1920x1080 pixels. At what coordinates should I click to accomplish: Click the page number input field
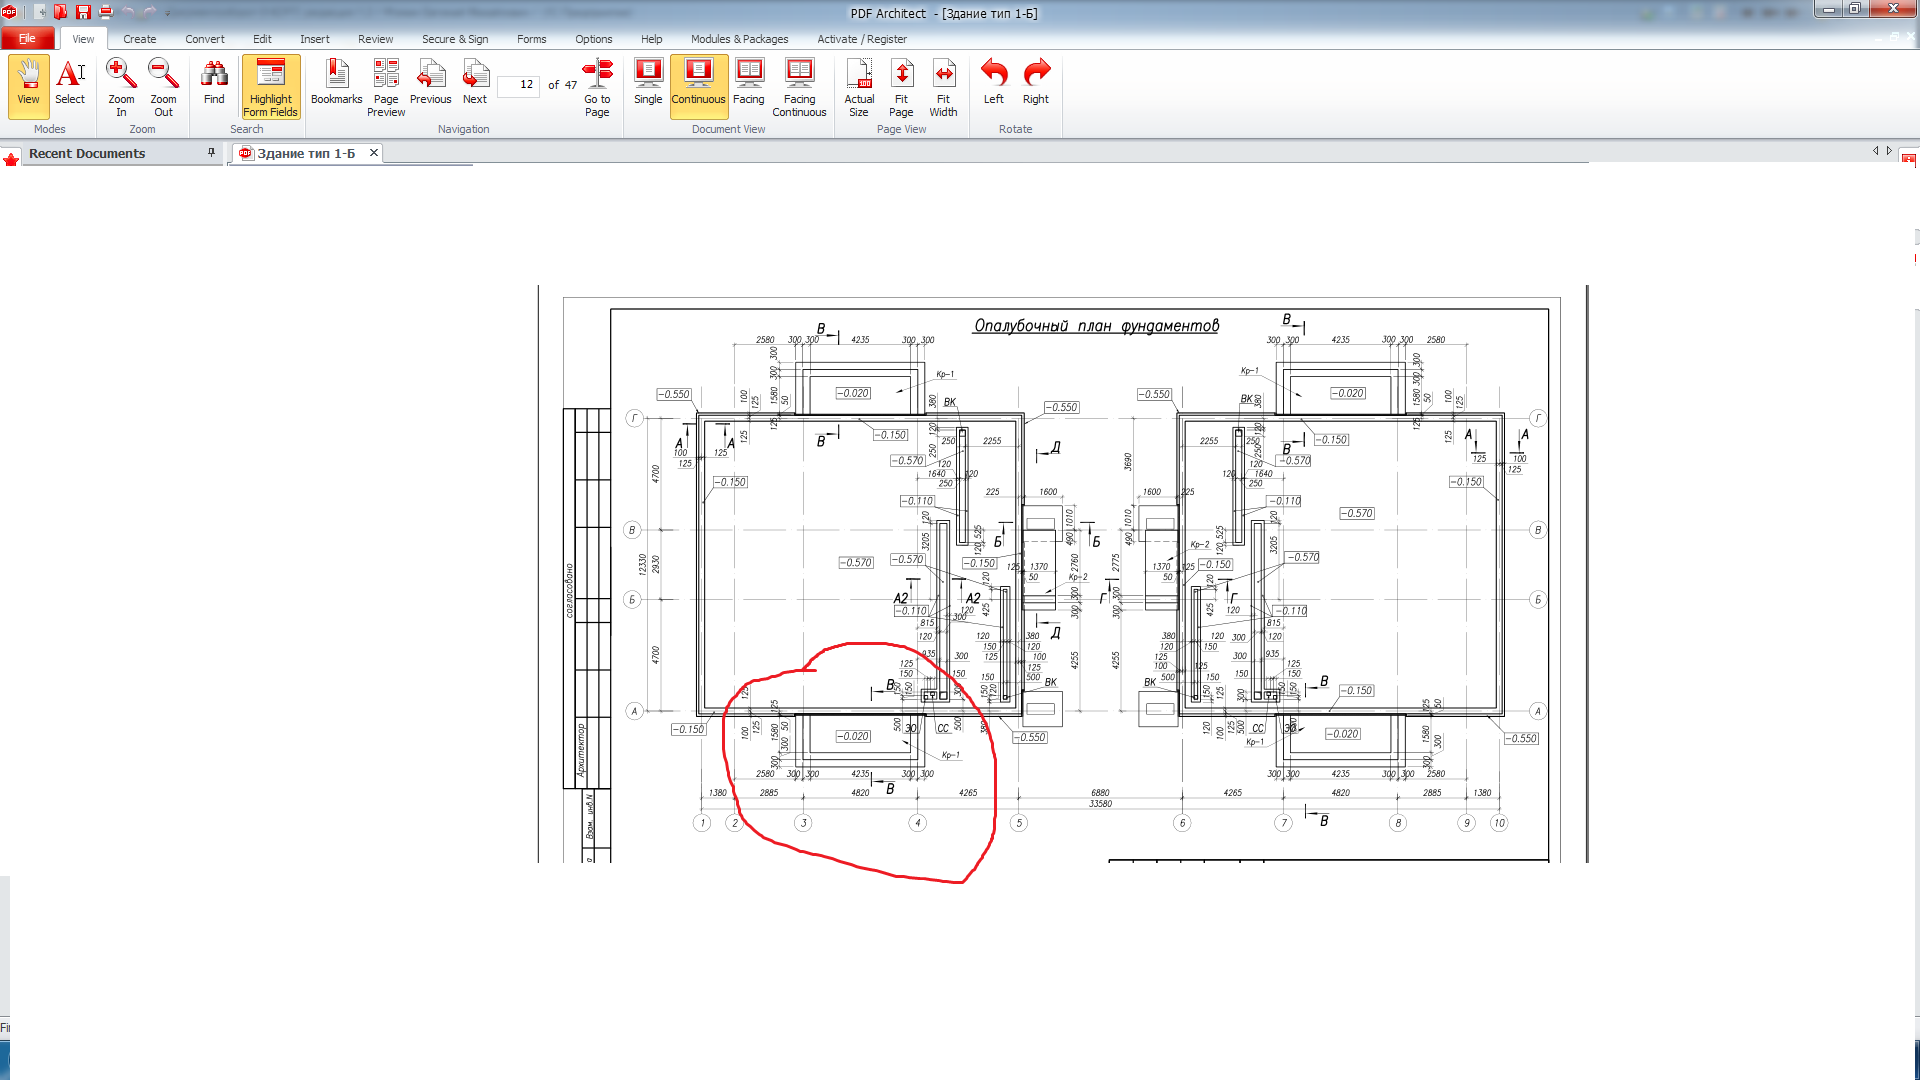click(518, 85)
